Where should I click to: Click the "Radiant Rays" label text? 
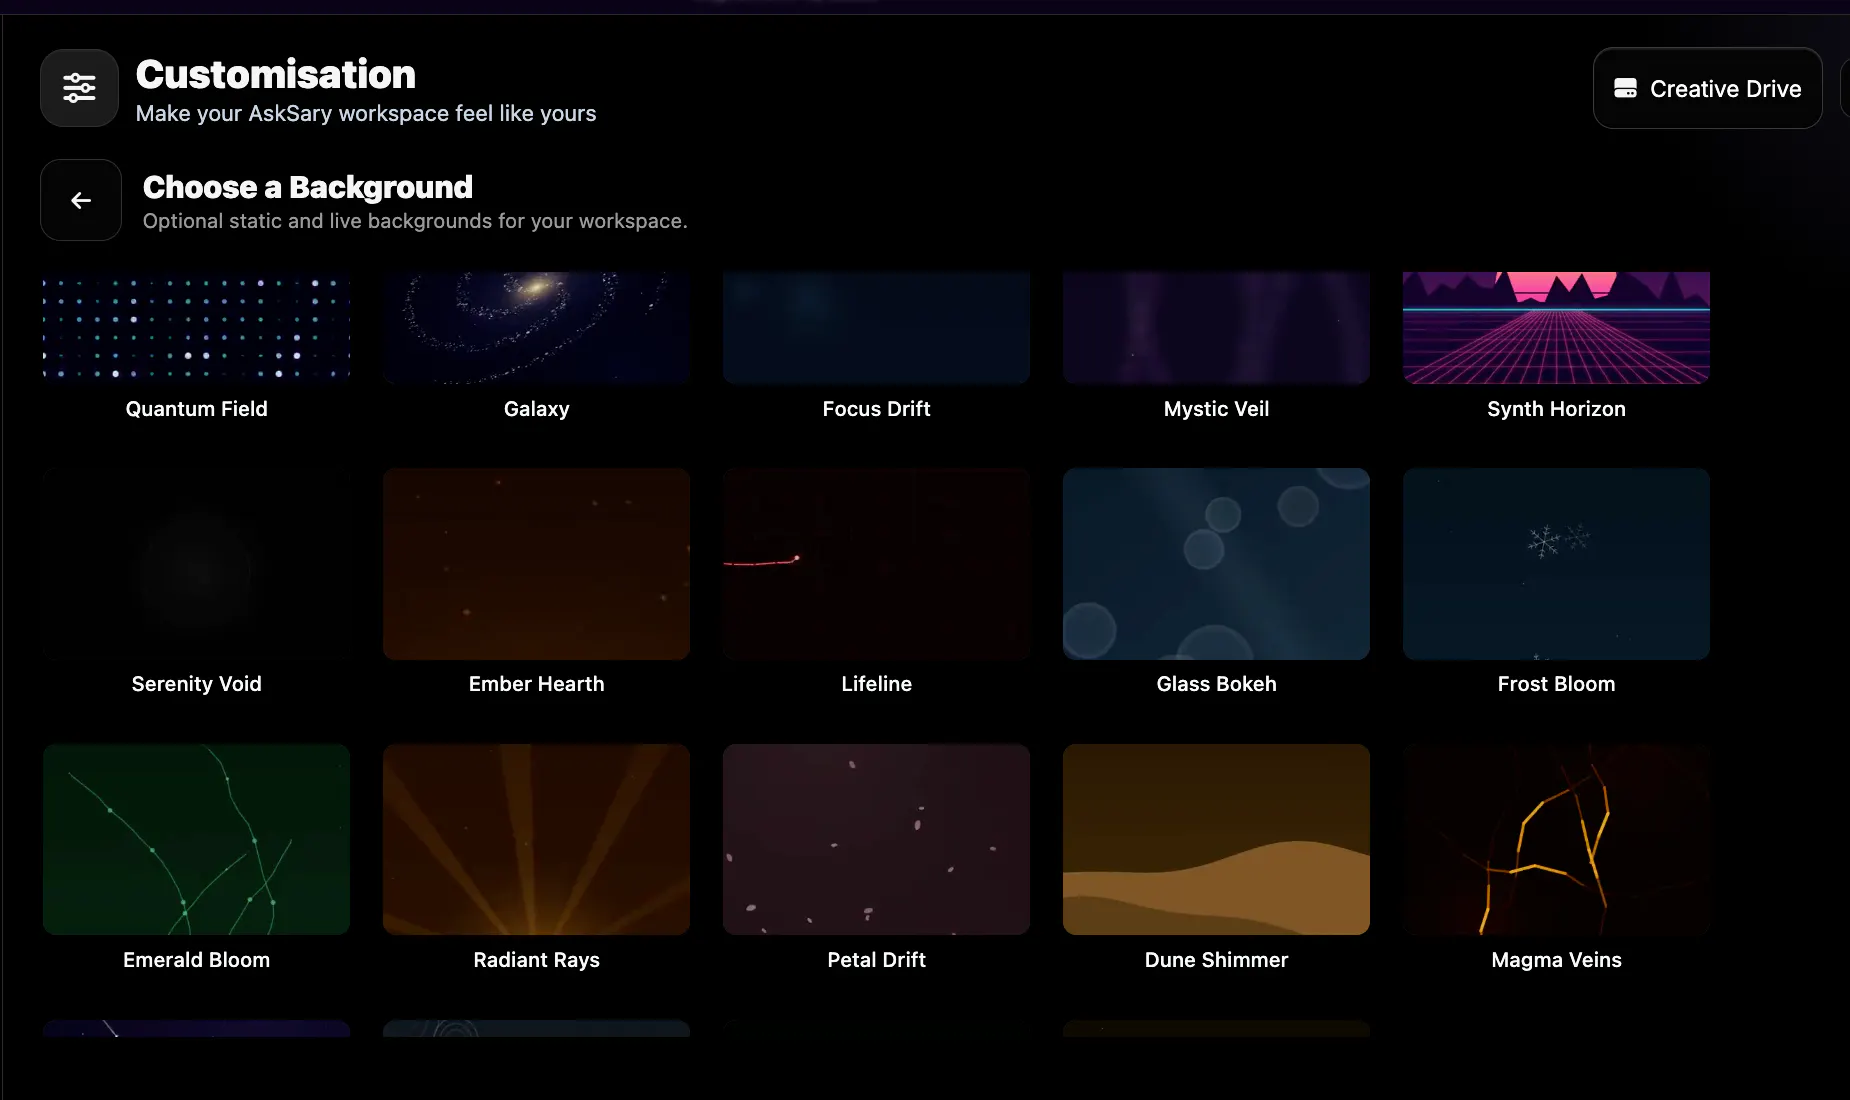click(537, 960)
